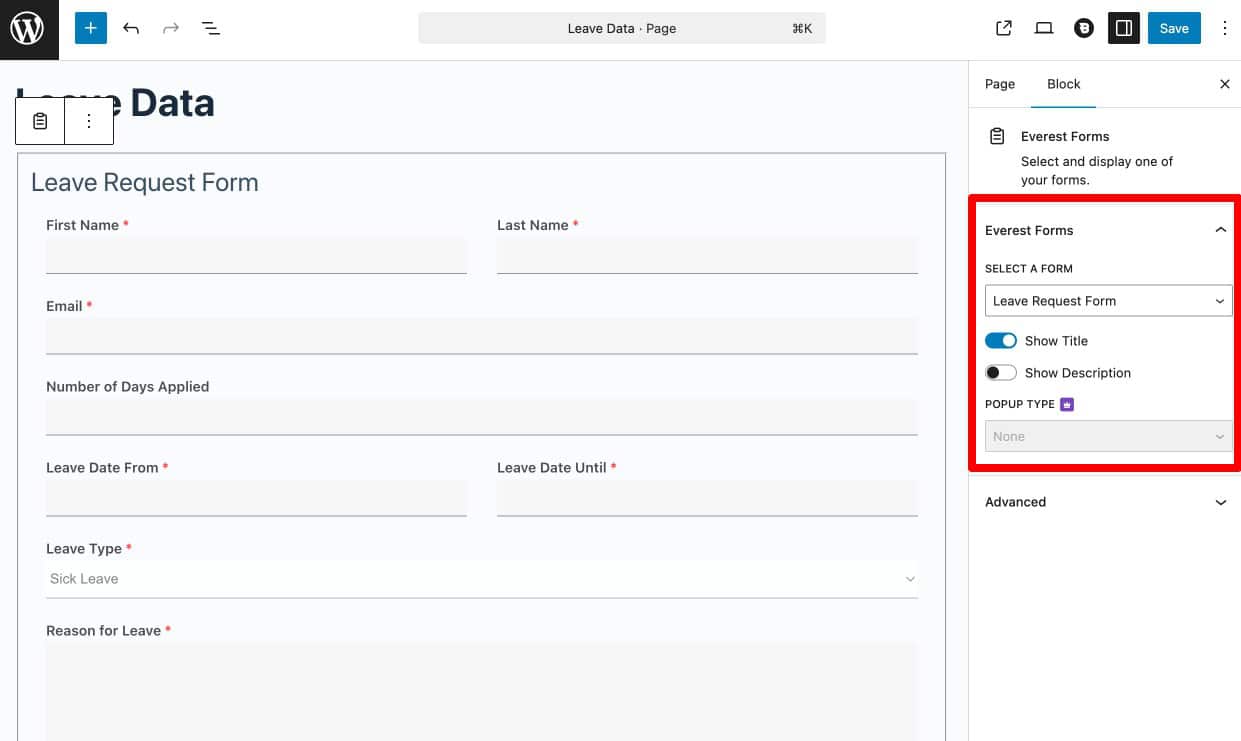1241x741 pixels.
Task: Switch to the Block tab
Action: [1064, 84]
